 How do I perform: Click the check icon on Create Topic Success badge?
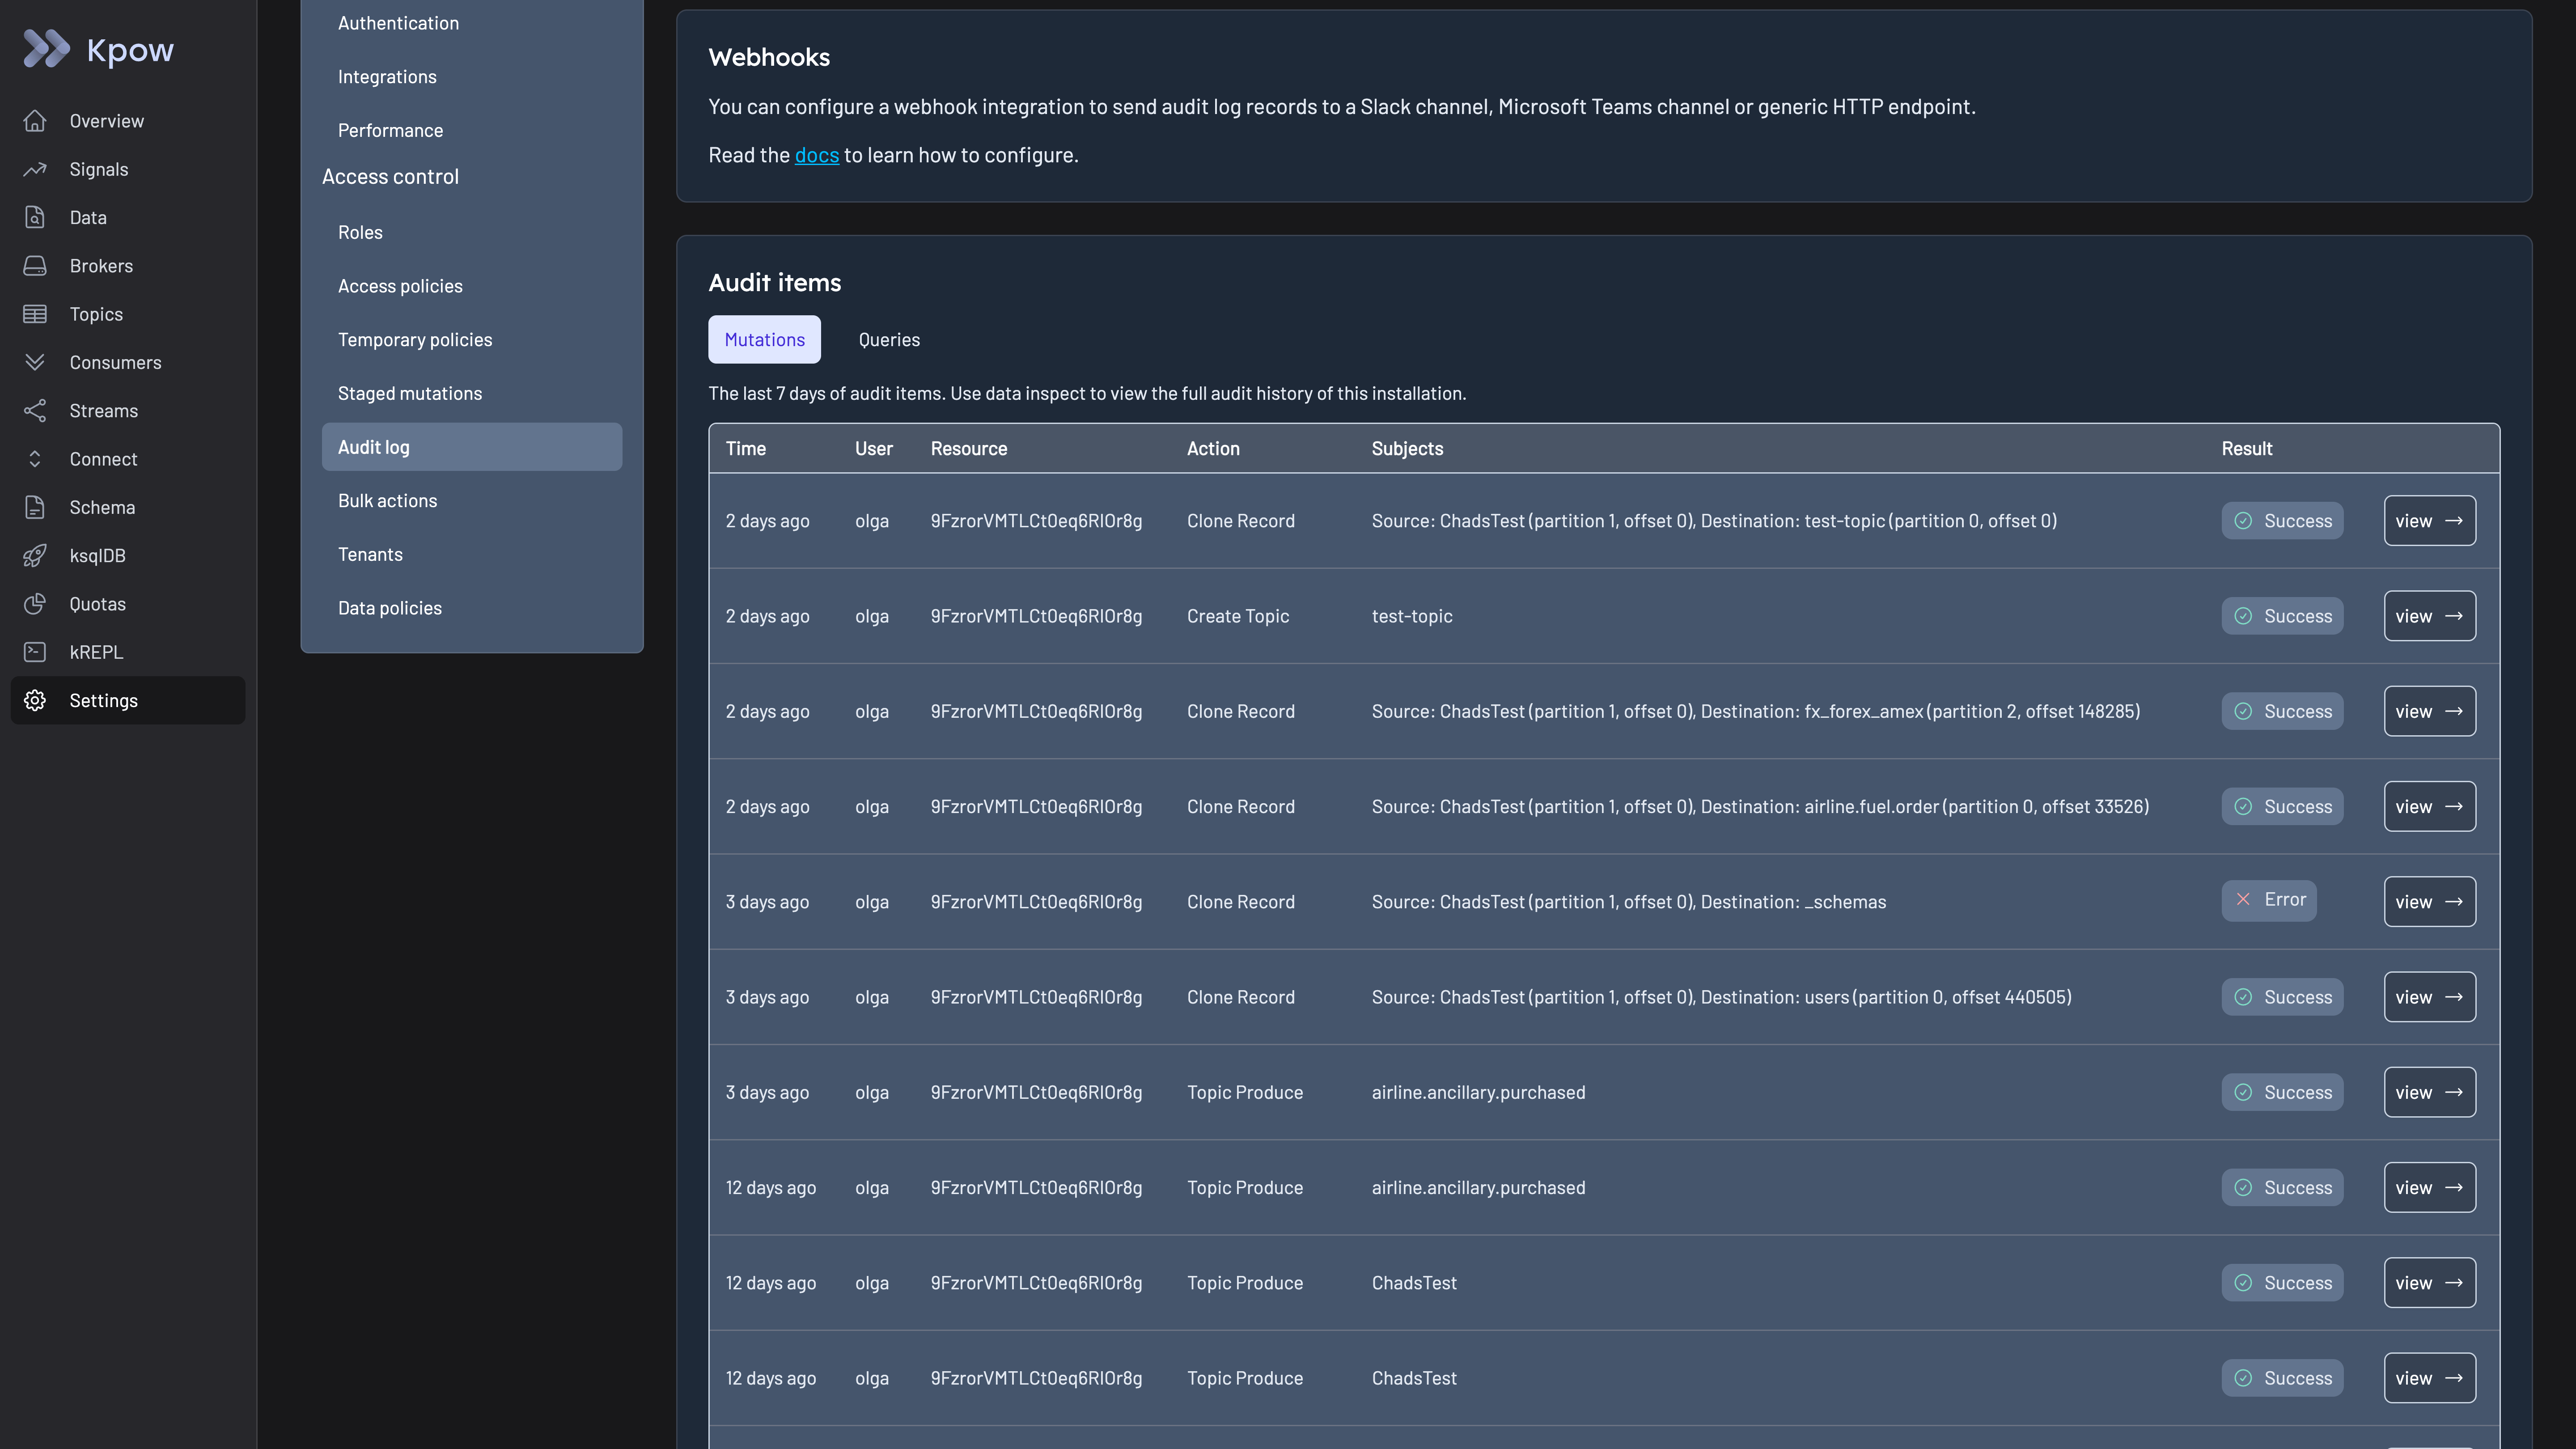[x=2243, y=616]
